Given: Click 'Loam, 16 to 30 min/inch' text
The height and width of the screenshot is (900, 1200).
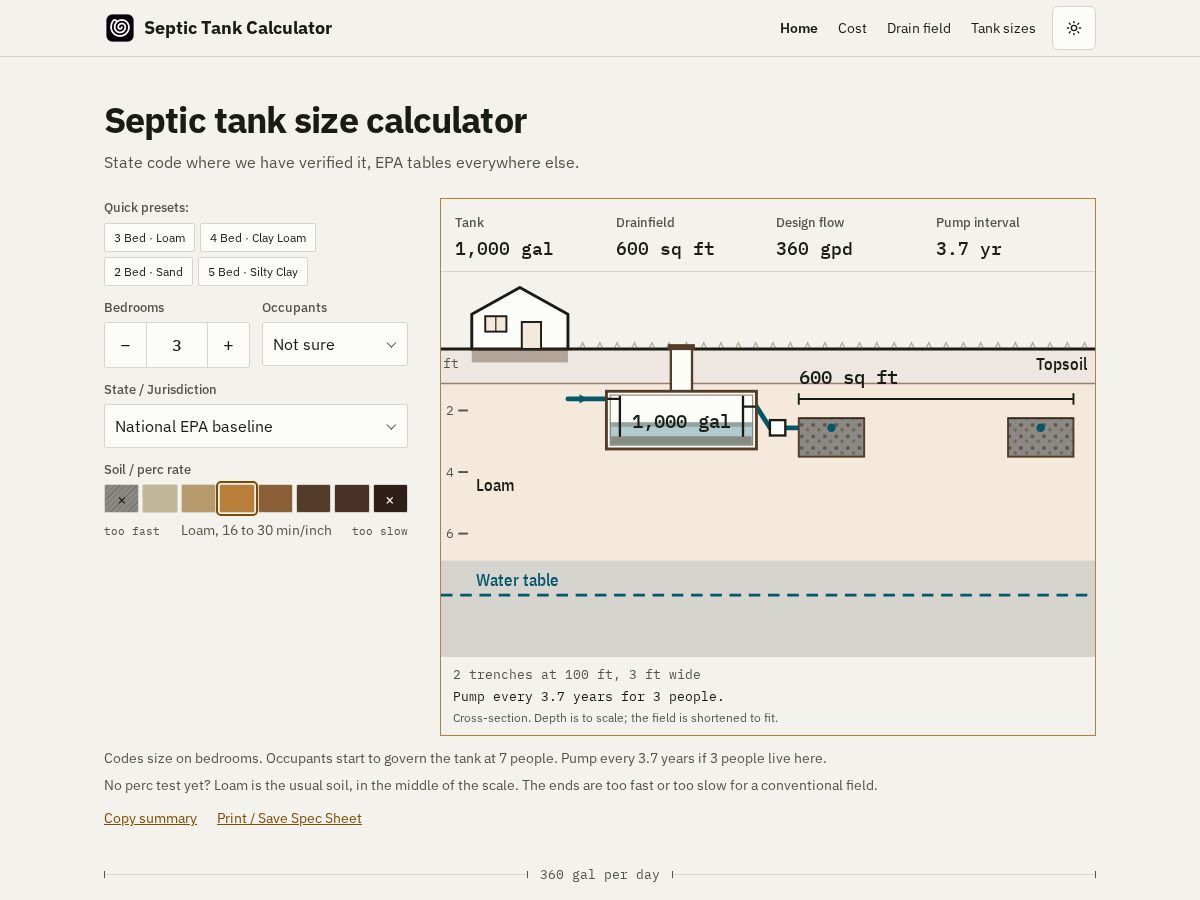Looking at the screenshot, I should pyautogui.click(x=256, y=530).
